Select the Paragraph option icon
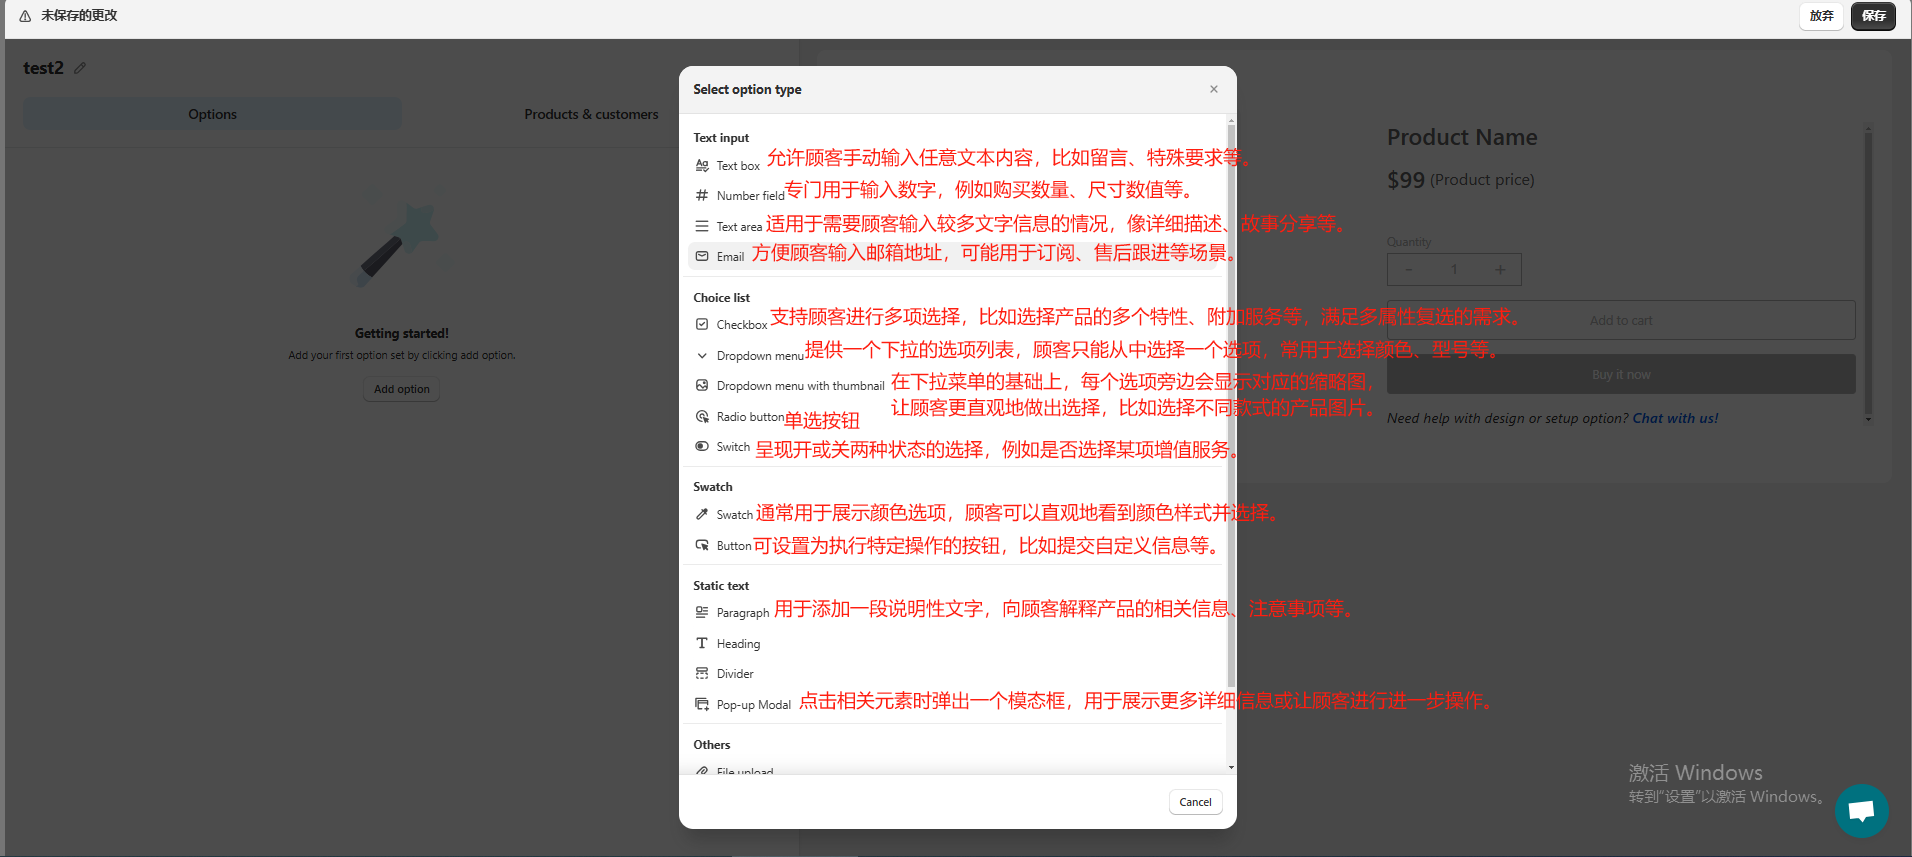The height and width of the screenshot is (857, 1912). 702,612
